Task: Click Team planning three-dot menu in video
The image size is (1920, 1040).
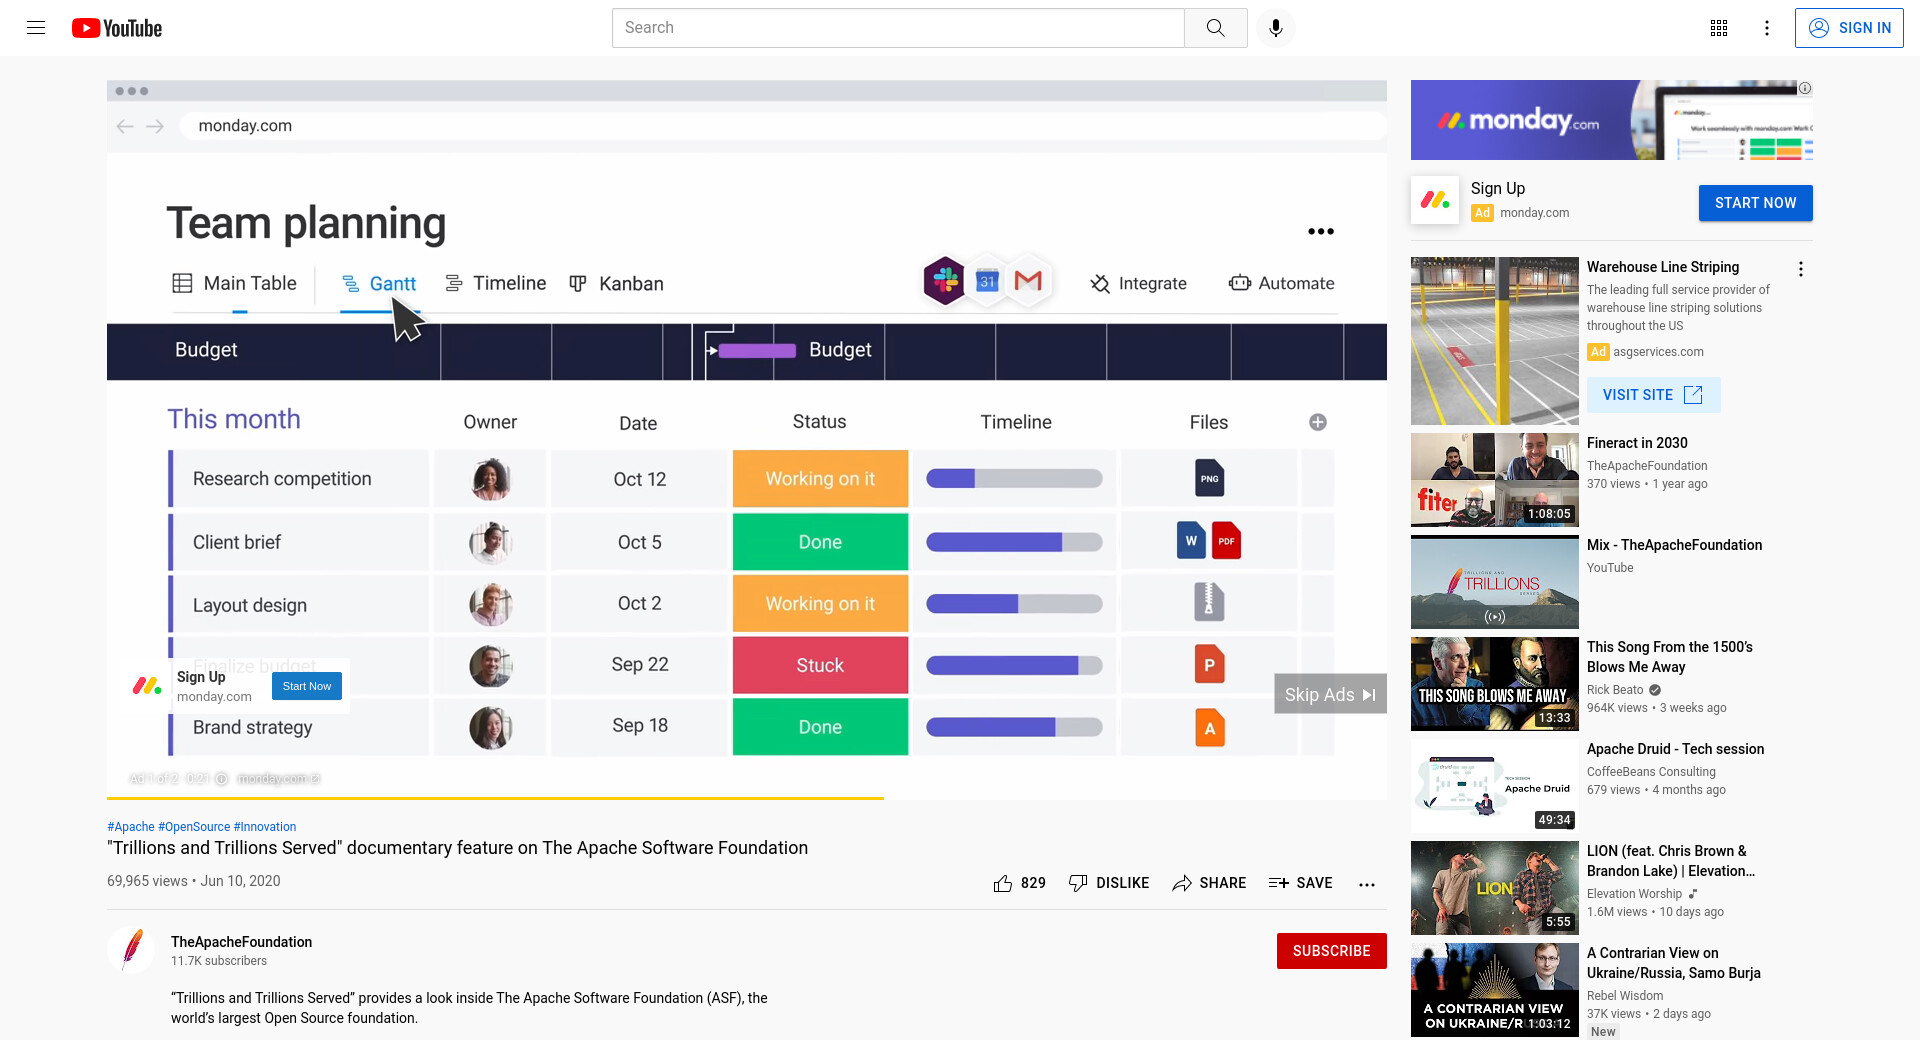Action: point(1320,231)
